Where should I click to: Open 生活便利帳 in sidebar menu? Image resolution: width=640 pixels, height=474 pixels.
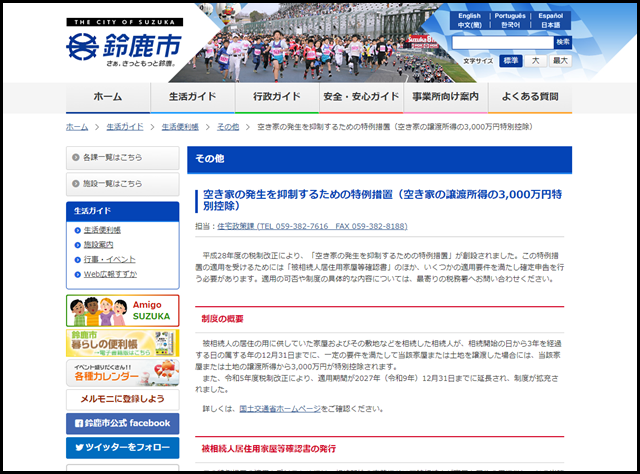(x=102, y=230)
